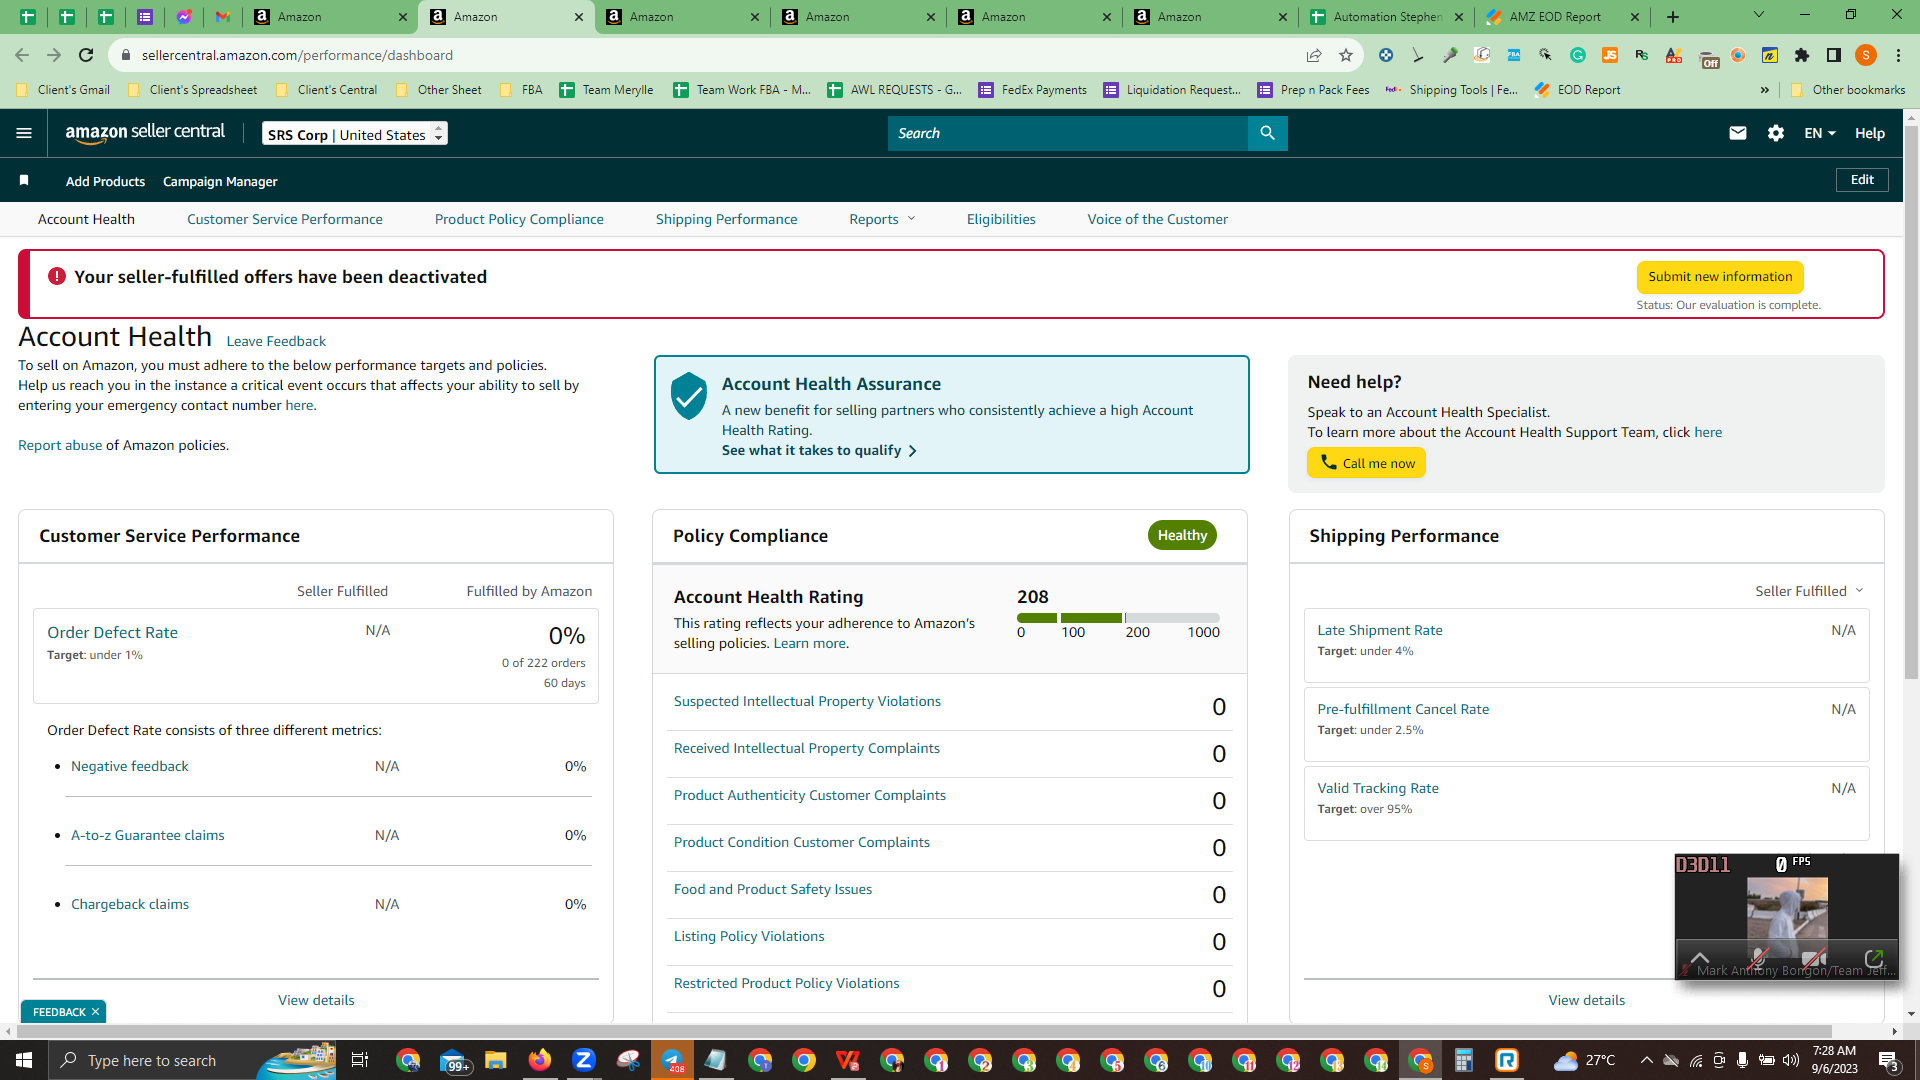Expand the video call overlay controls arrow
Image resolution: width=1920 pixels, height=1080 pixels.
pos(1700,957)
